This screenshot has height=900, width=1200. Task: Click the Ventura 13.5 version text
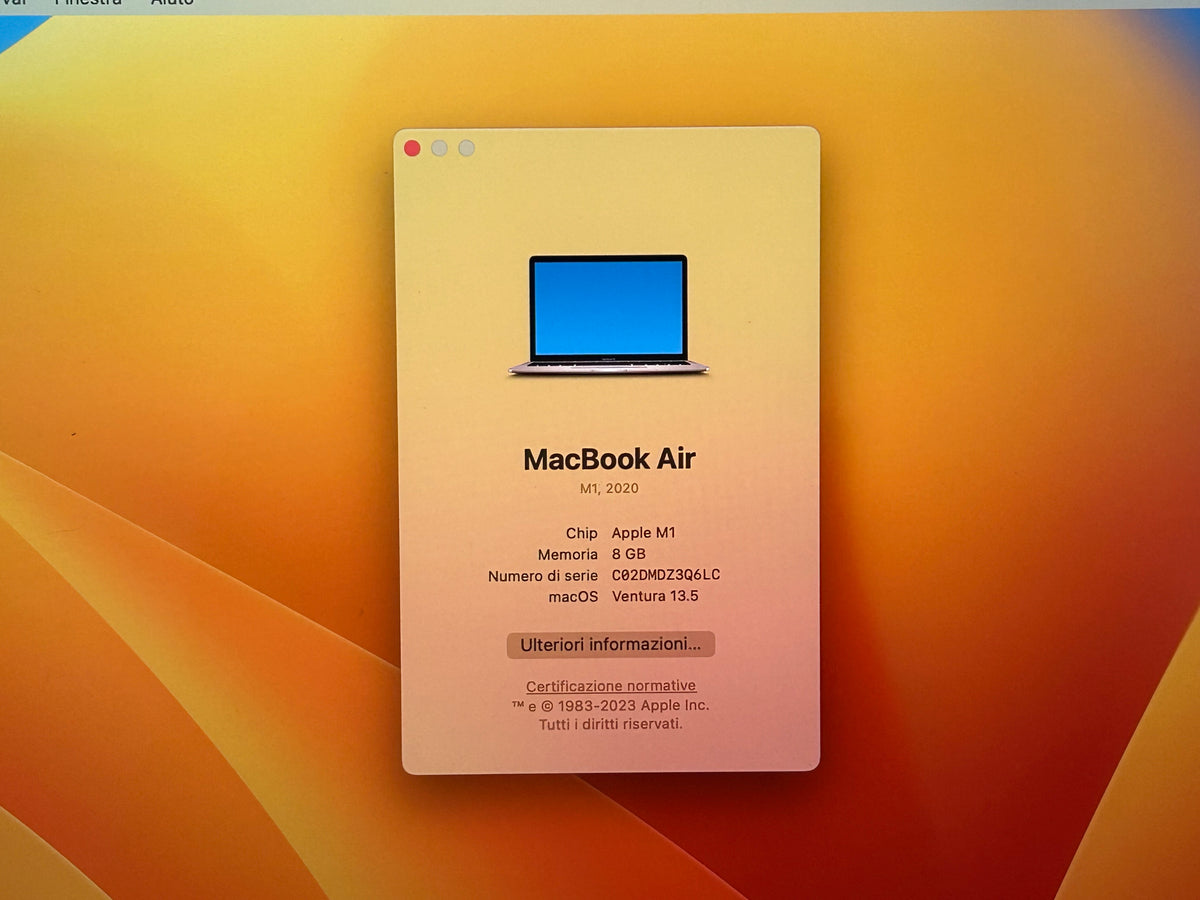pyautogui.click(x=655, y=596)
